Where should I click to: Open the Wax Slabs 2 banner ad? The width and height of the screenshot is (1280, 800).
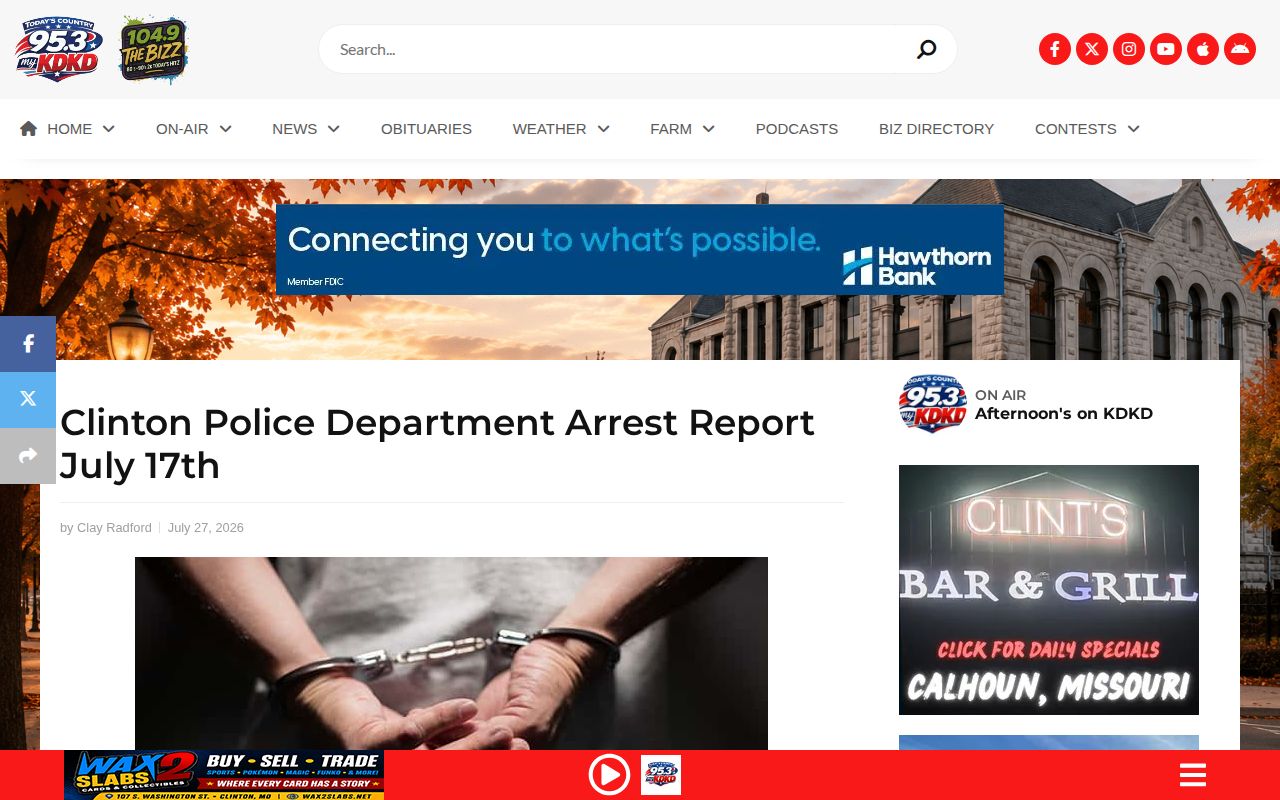click(224, 775)
